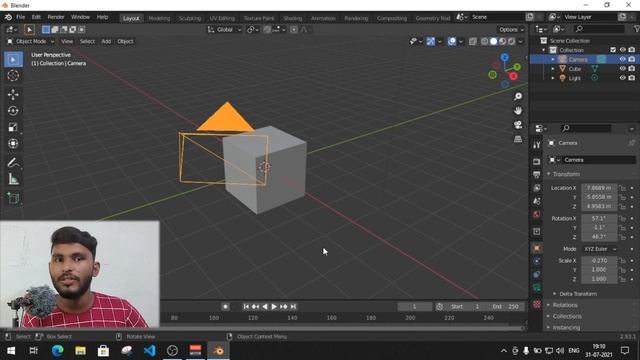
Task: Jump to timeline end frame
Action: click(x=293, y=307)
